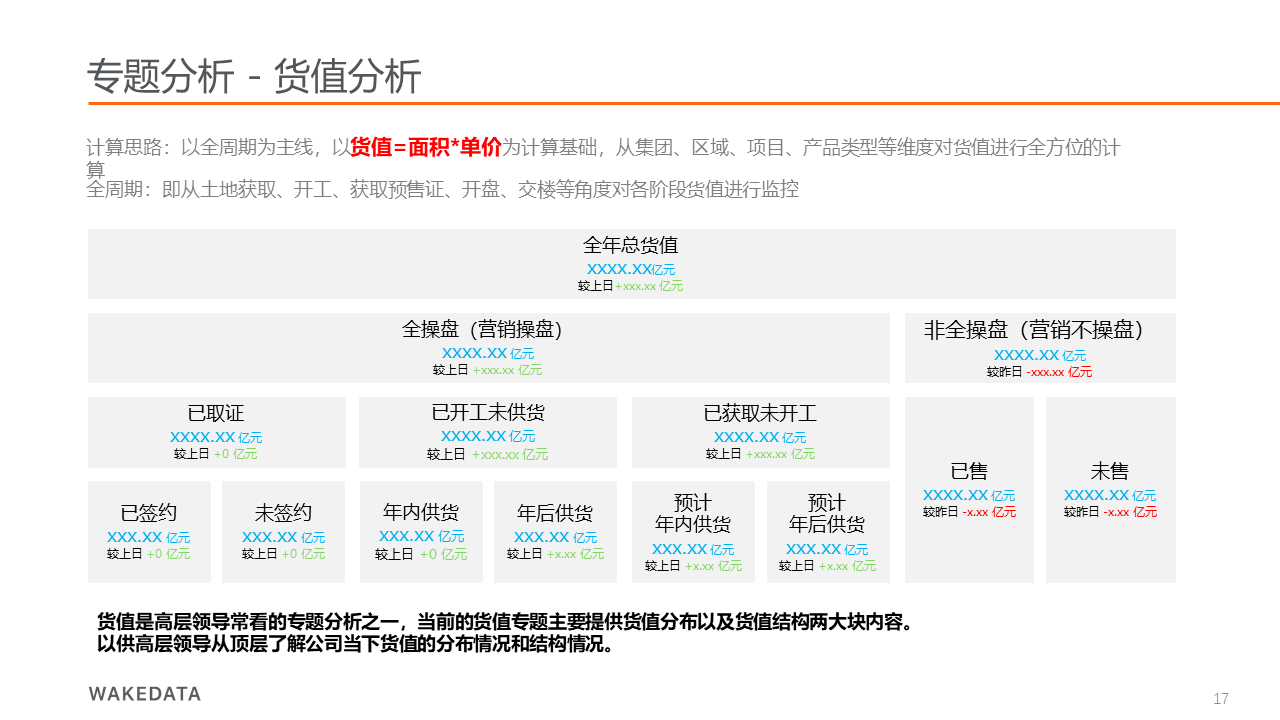The height and width of the screenshot is (720, 1280).
Task: Open the 非全操盘（营销不操盘）card
Action: pos(1040,348)
